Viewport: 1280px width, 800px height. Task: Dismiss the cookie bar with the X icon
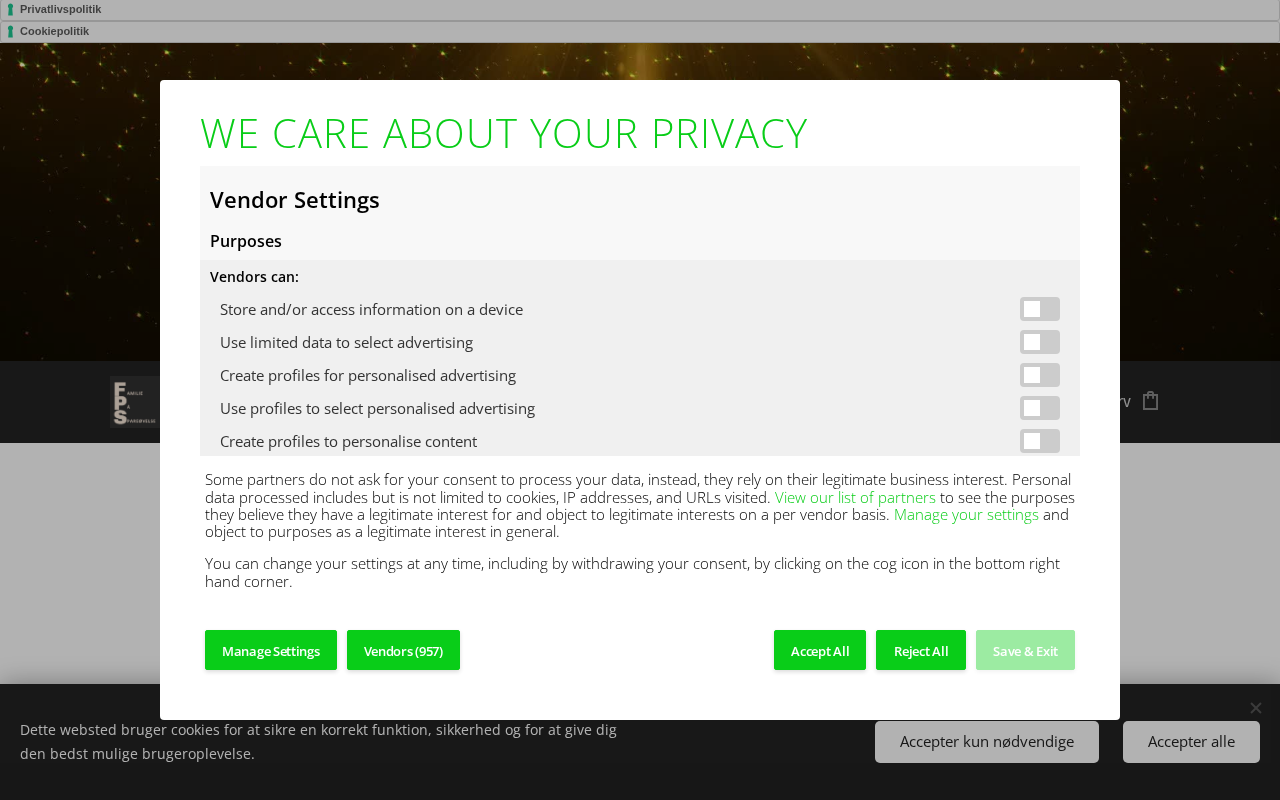[1255, 708]
